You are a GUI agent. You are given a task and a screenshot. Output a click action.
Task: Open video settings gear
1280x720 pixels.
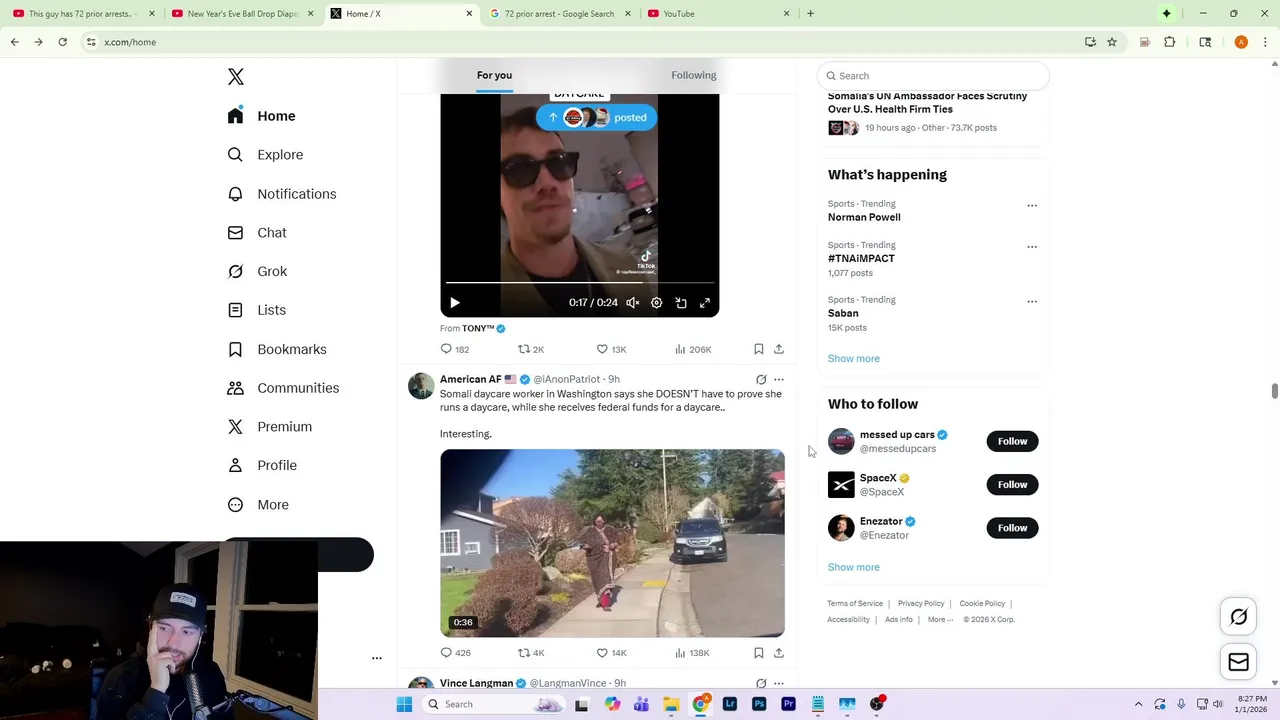[657, 303]
